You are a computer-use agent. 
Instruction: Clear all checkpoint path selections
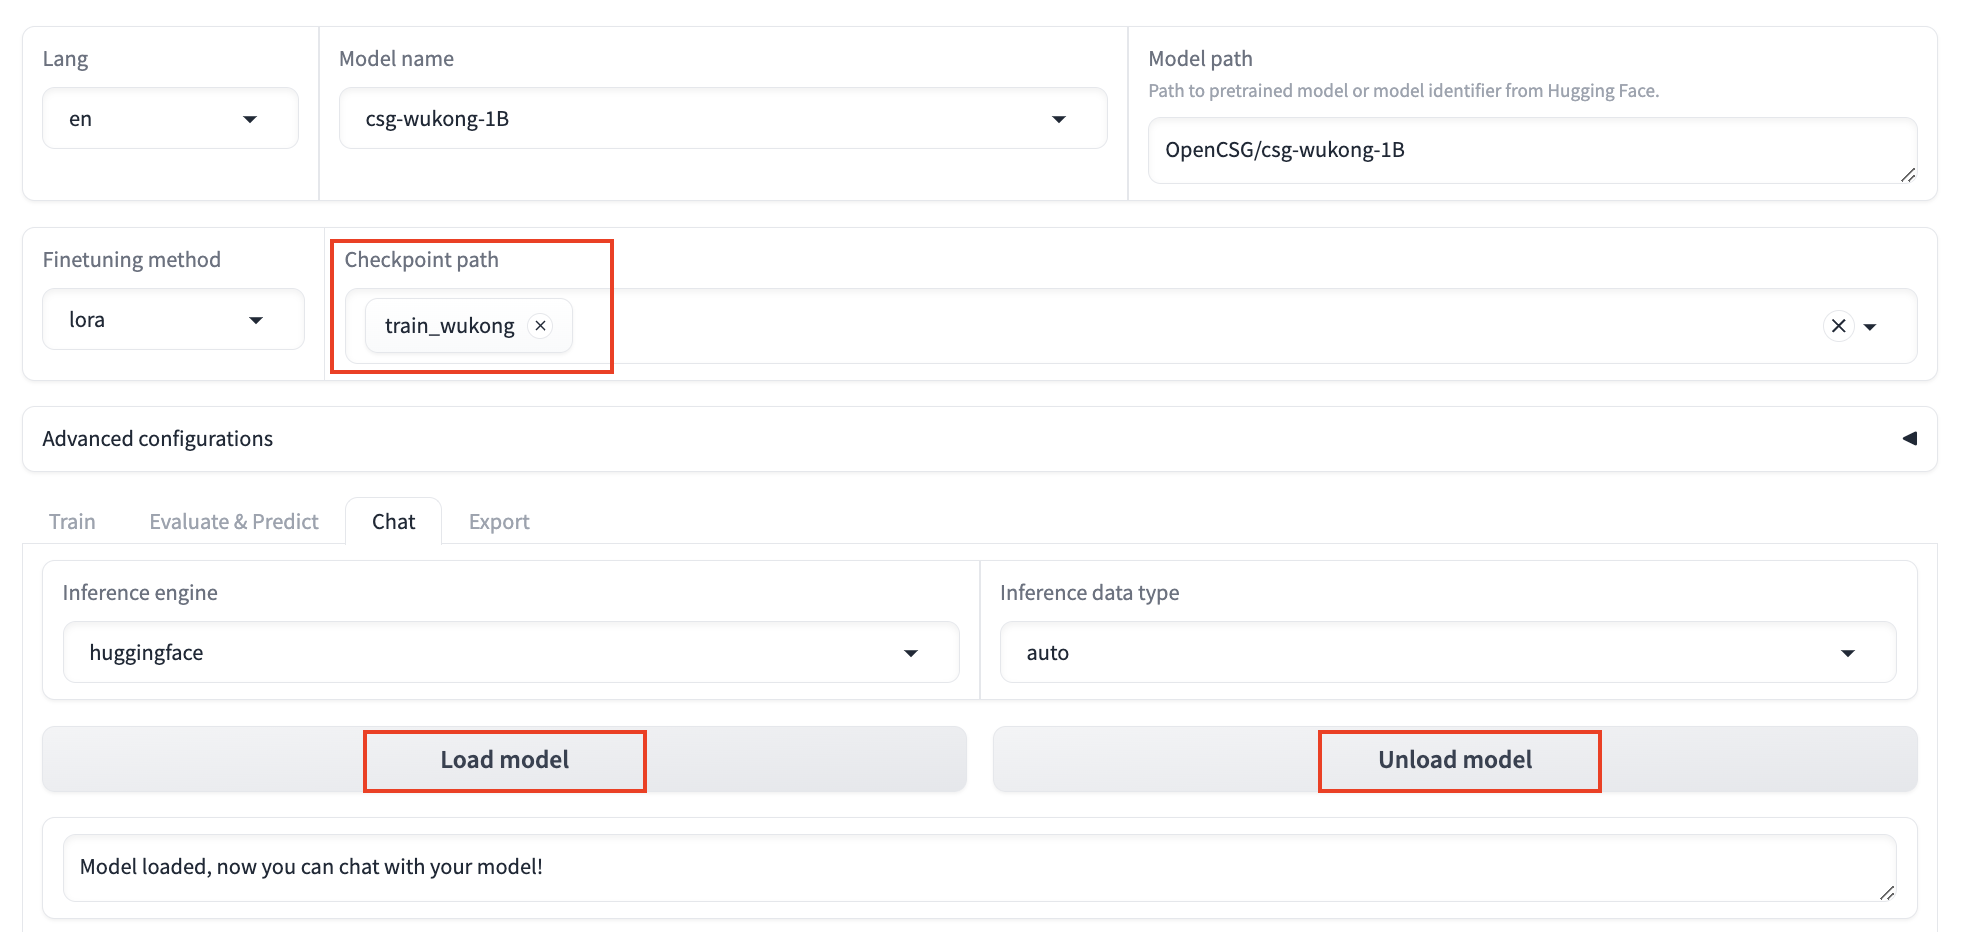[1838, 326]
